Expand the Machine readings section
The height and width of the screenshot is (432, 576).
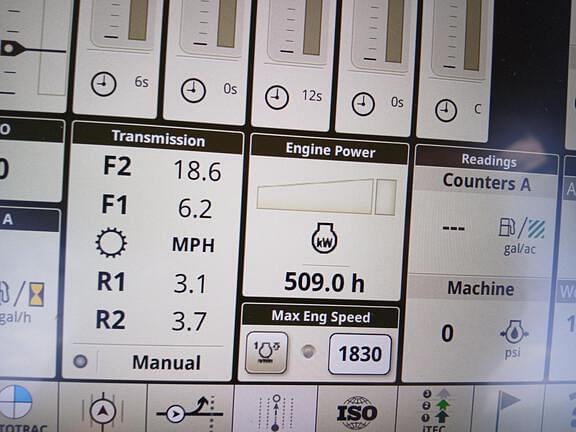point(480,288)
